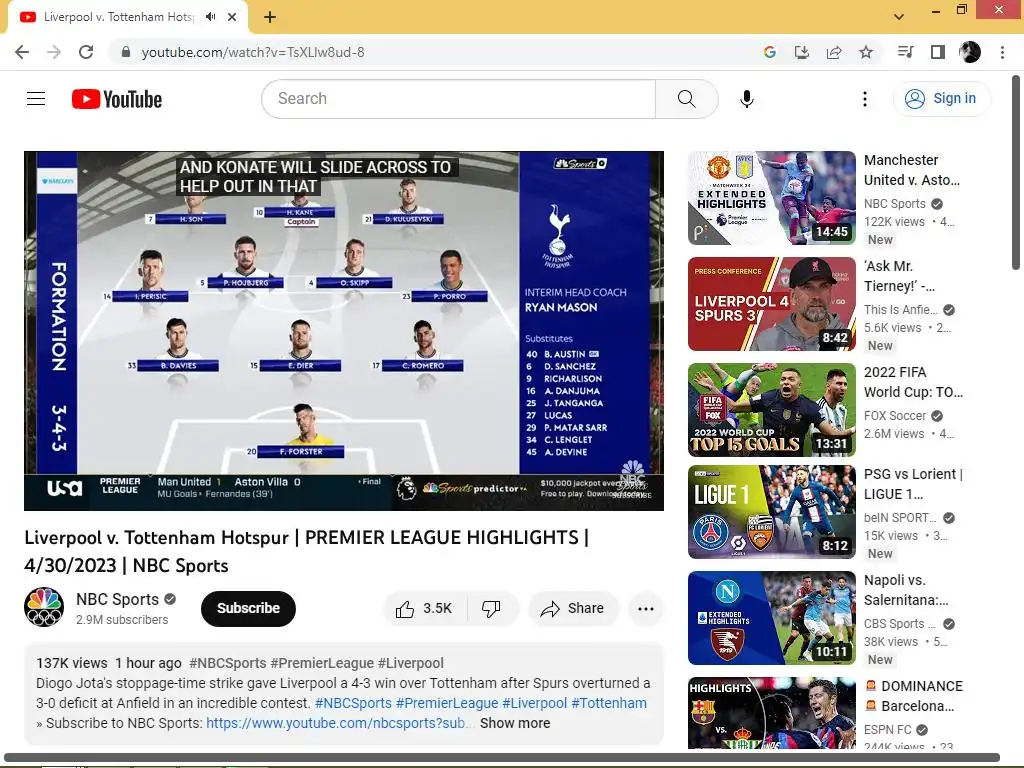
Task: Click the address bar URL
Action: [253, 52]
